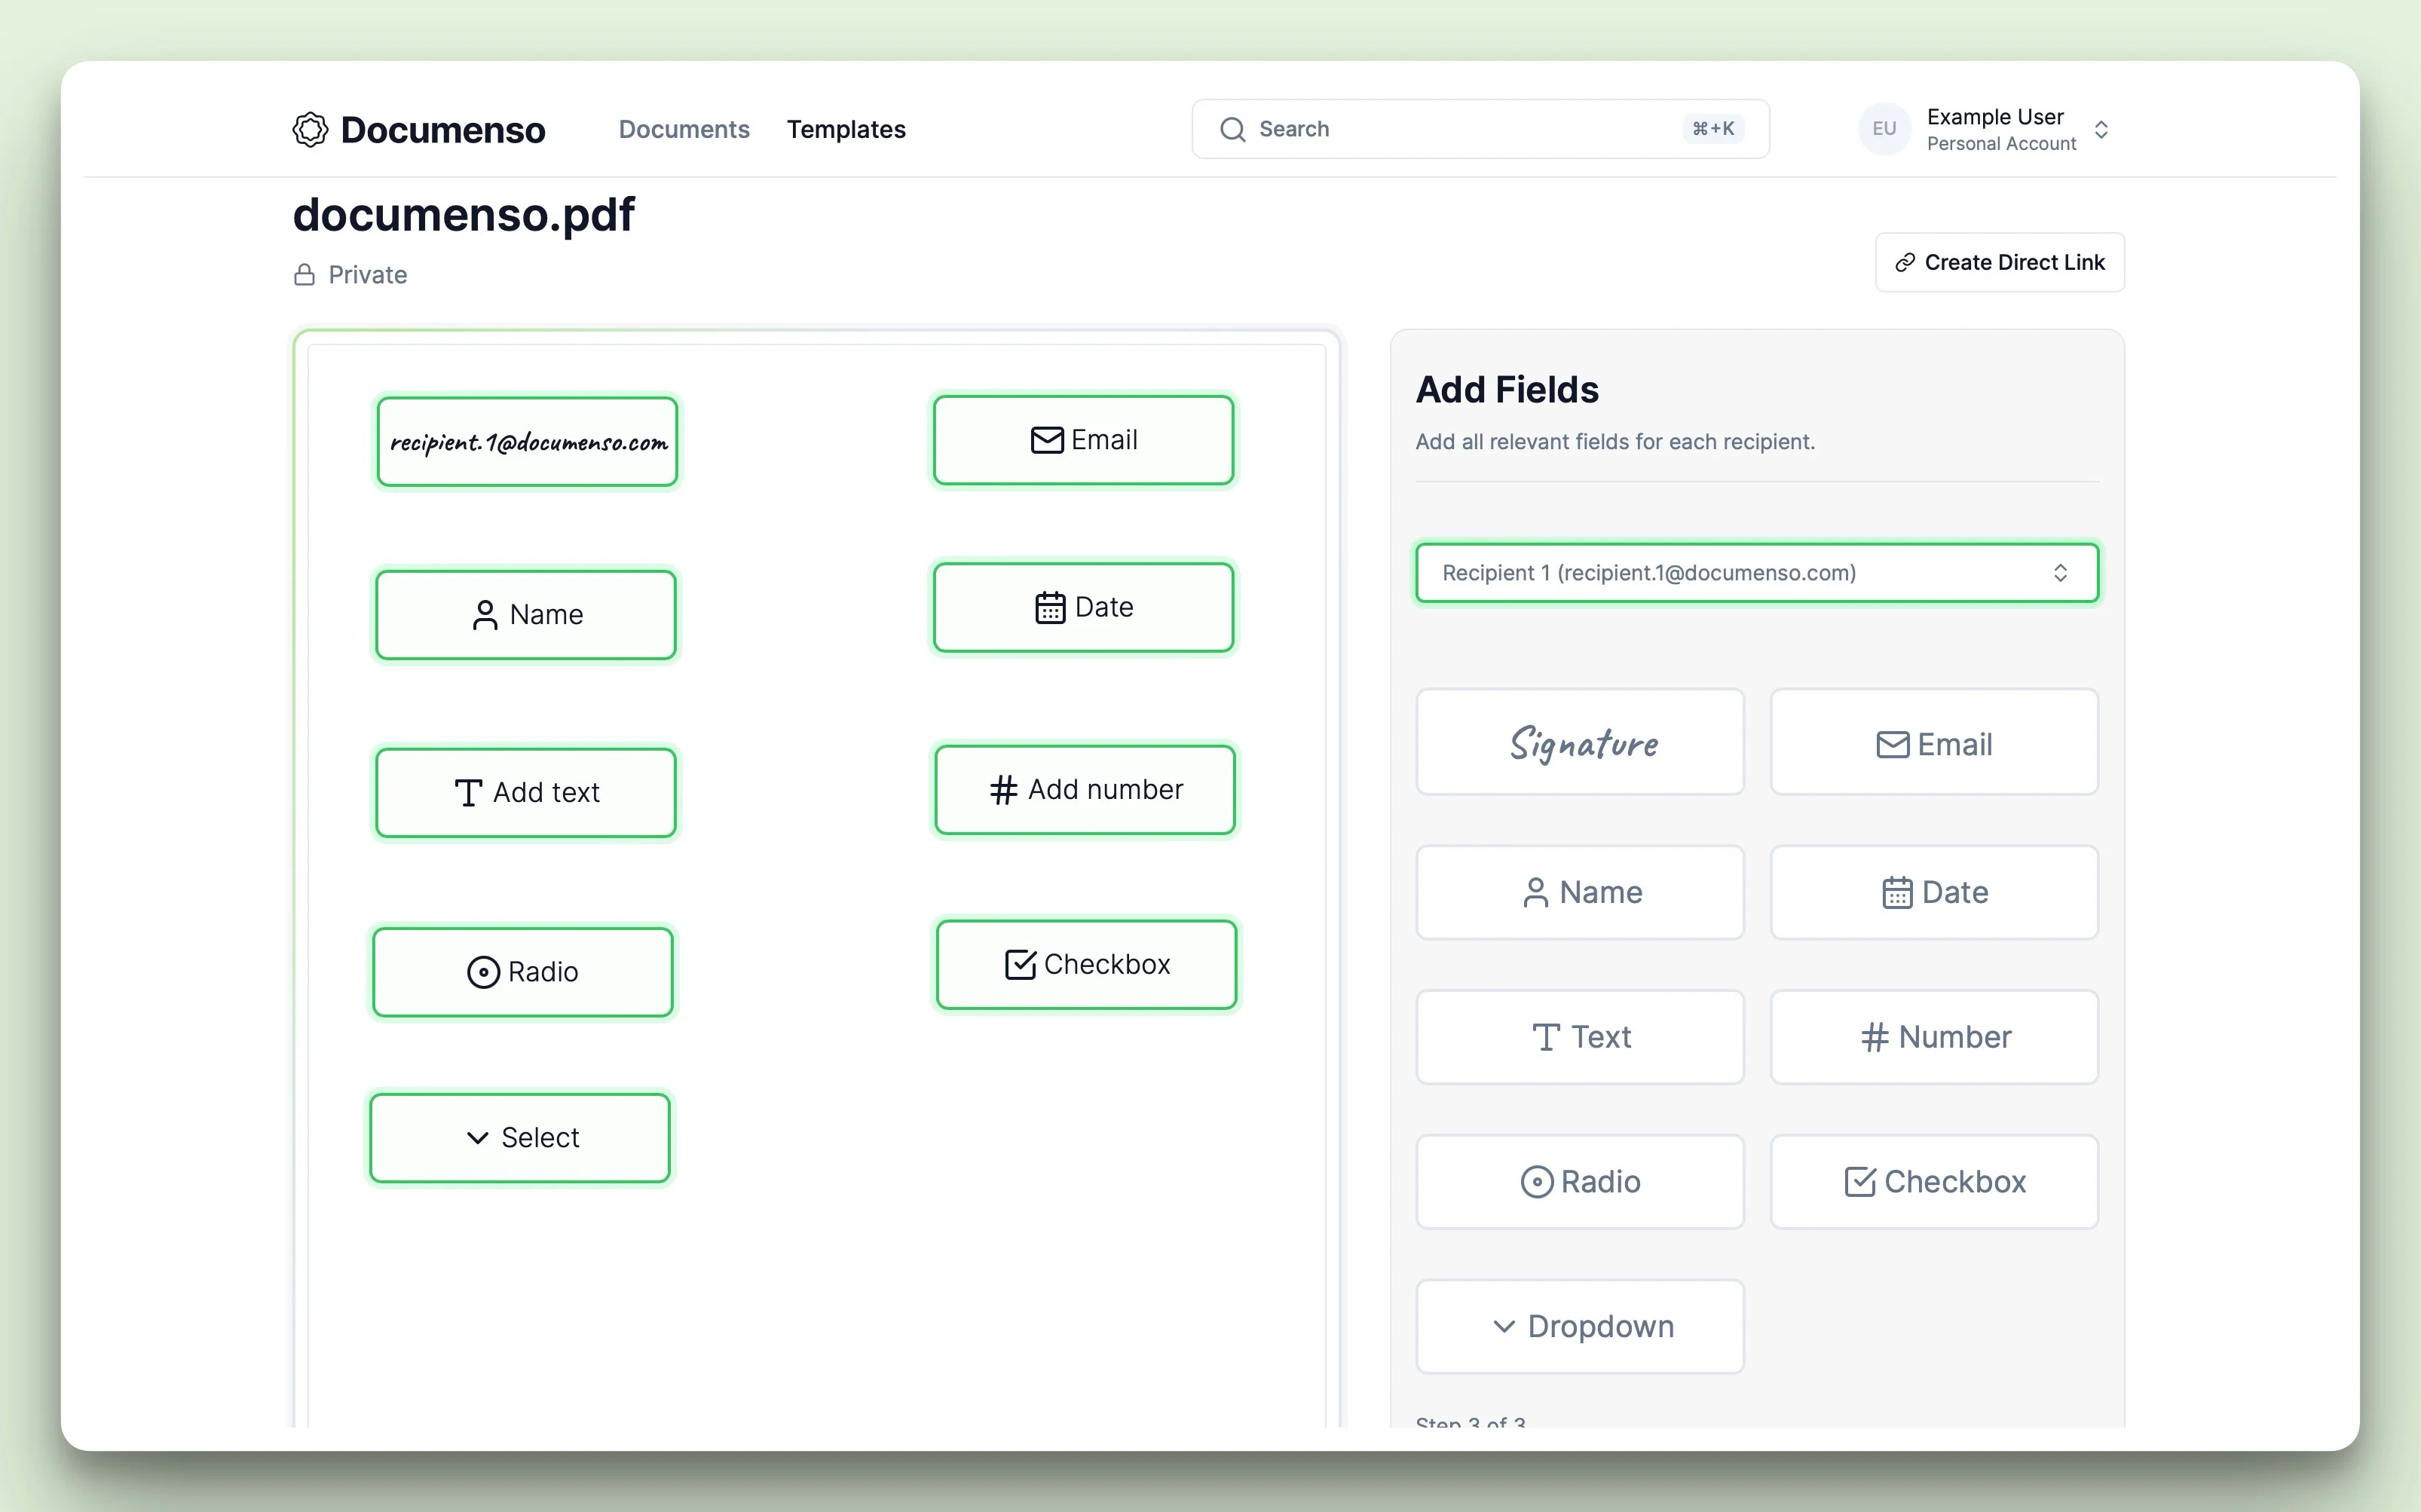Expand the Select field on document

point(522,1137)
